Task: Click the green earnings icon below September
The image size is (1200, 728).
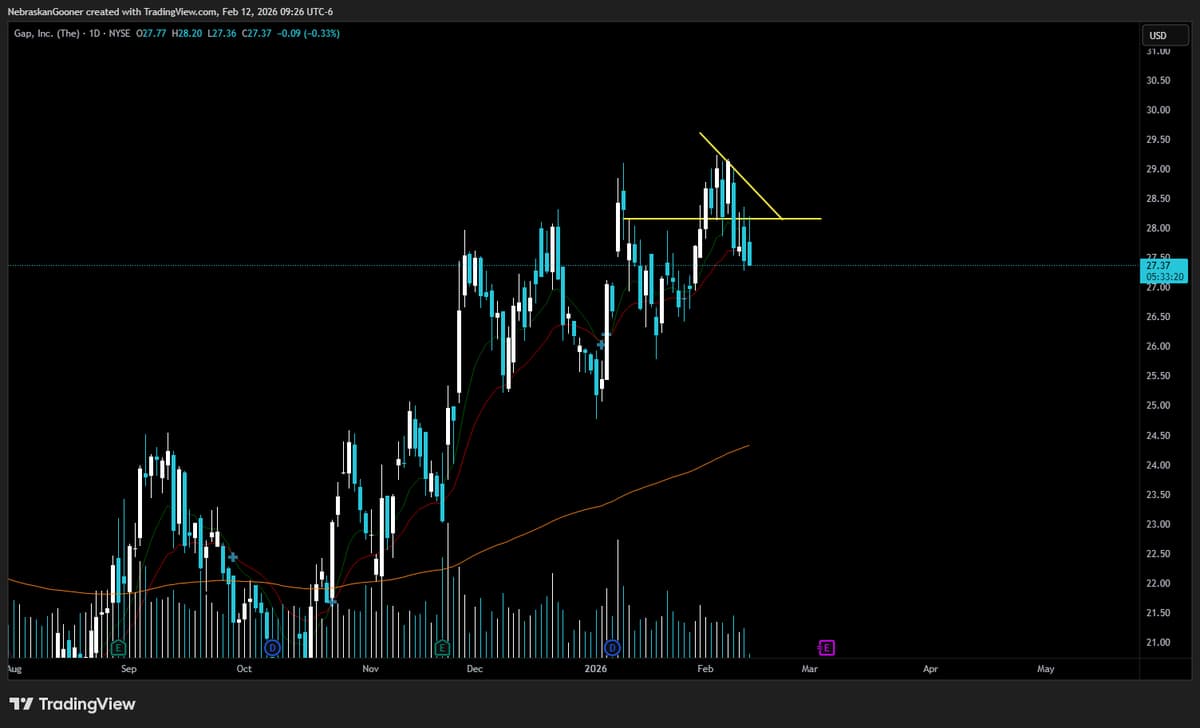Action: click(120, 647)
